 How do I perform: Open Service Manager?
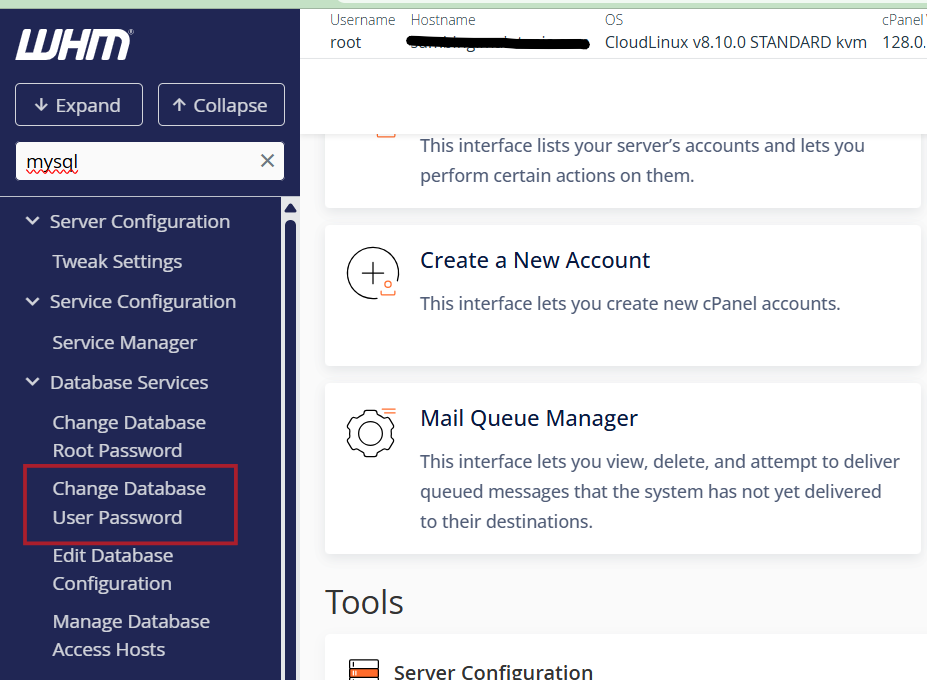[x=124, y=342]
